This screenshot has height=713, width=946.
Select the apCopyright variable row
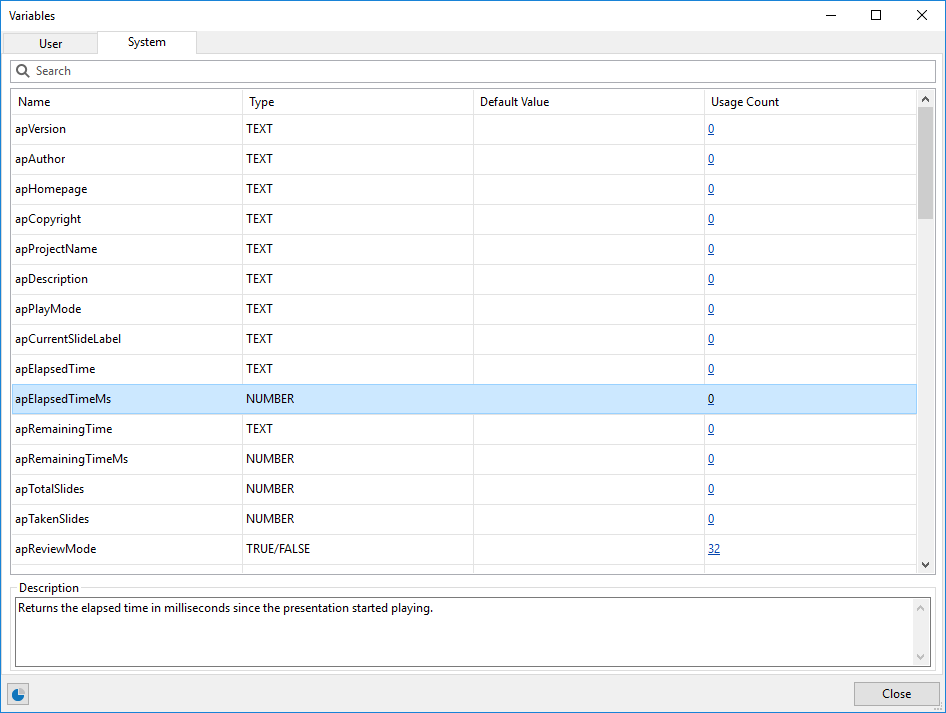click(464, 219)
